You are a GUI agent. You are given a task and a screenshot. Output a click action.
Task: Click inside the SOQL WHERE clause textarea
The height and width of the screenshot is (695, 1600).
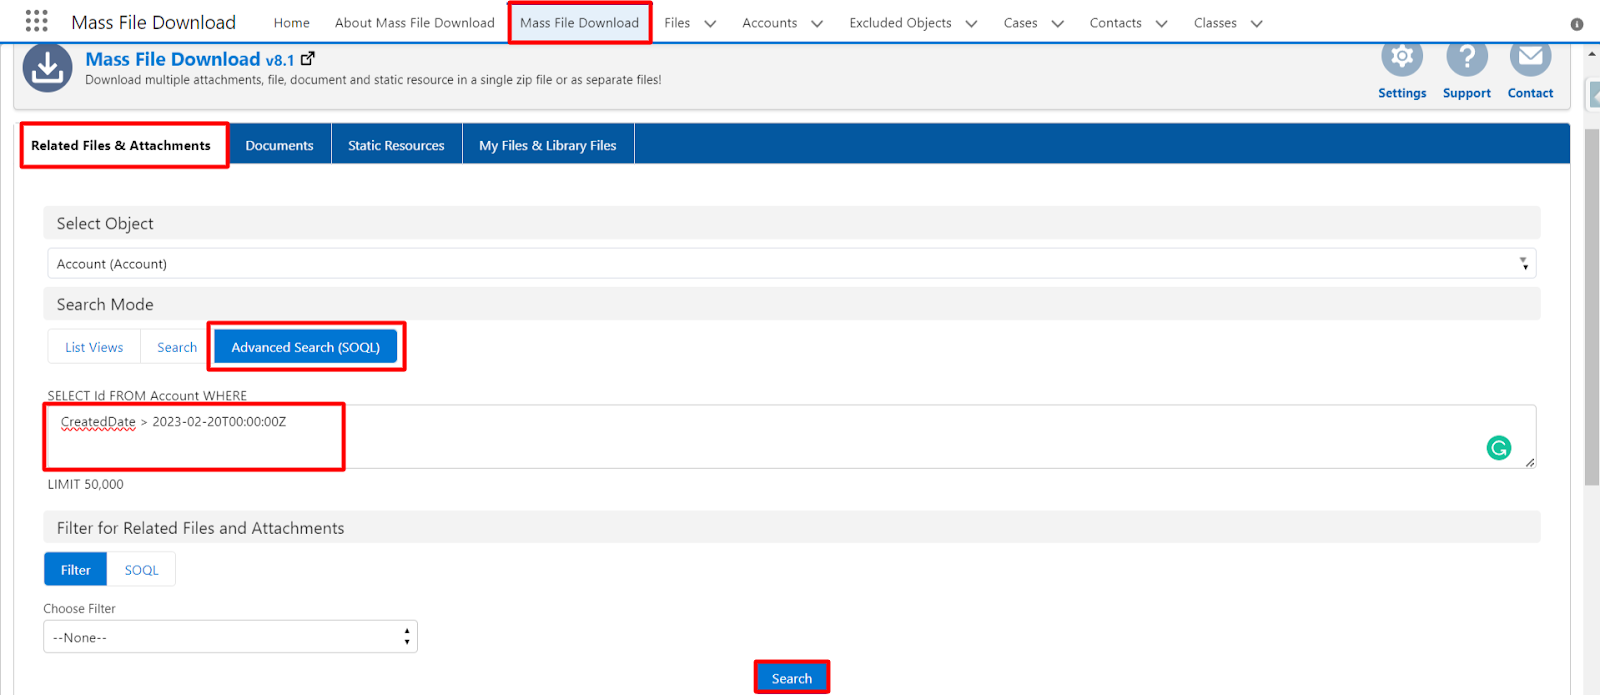click(x=792, y=436)
